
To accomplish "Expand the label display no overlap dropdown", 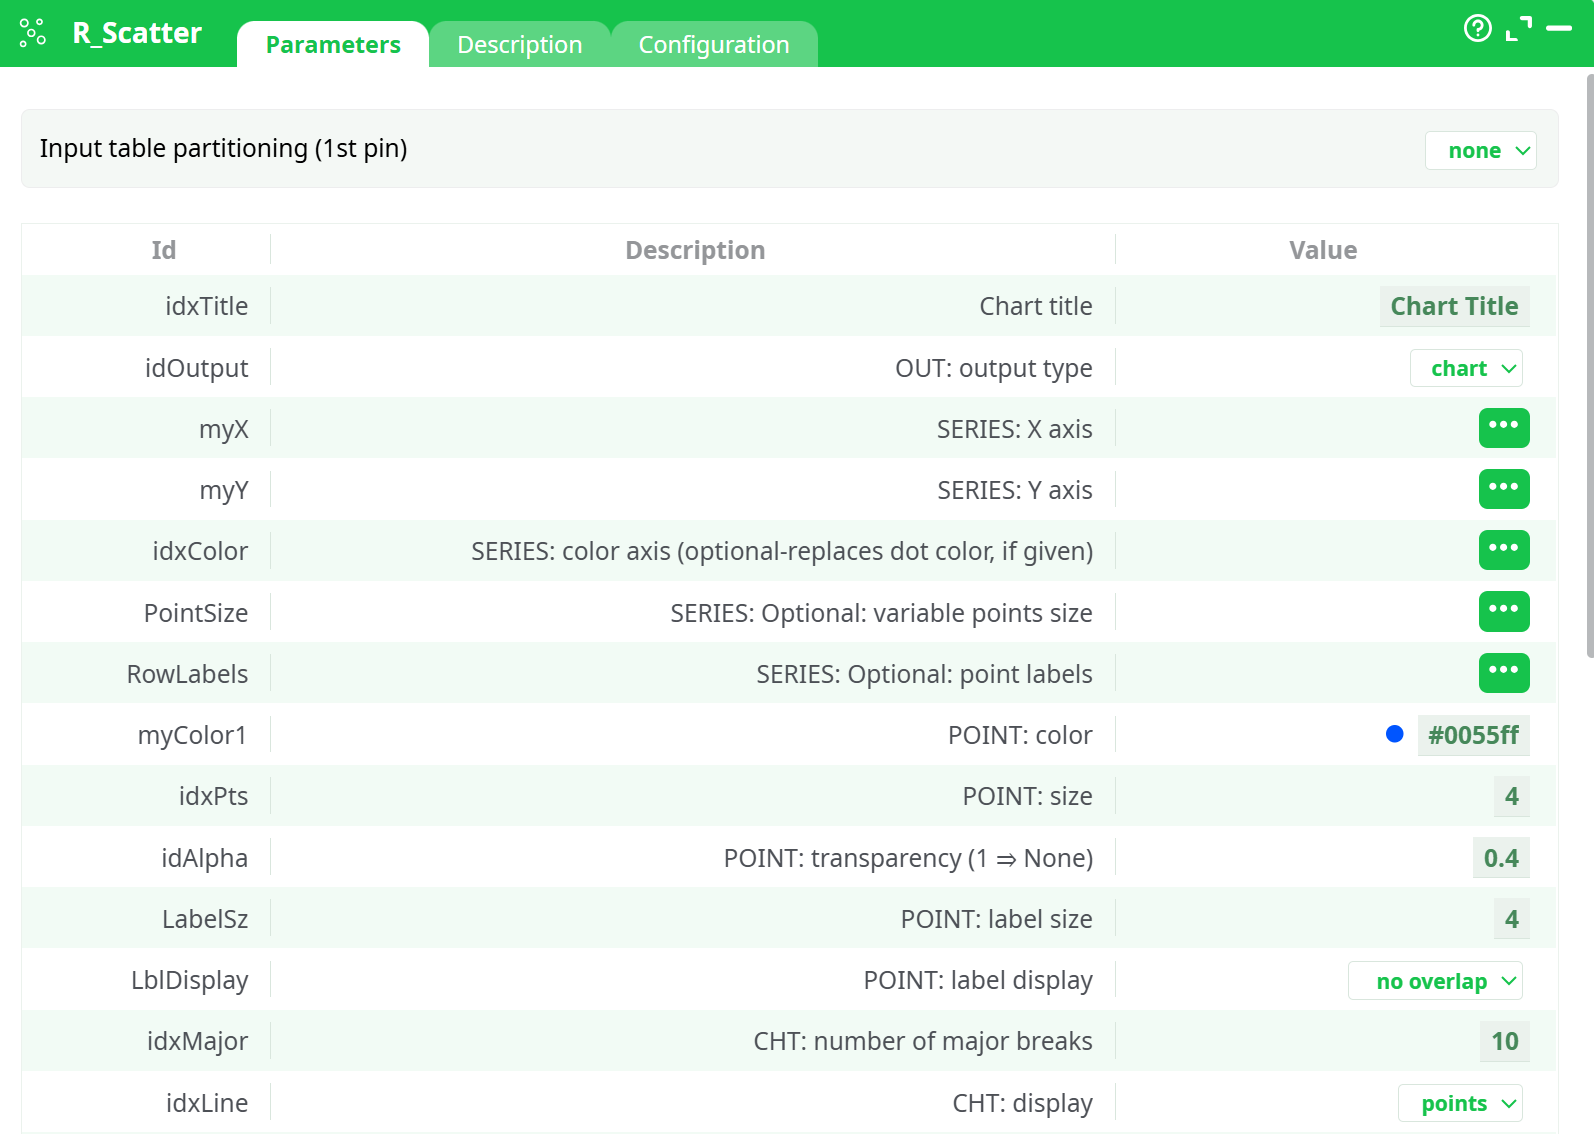I will coord(1435,981).
